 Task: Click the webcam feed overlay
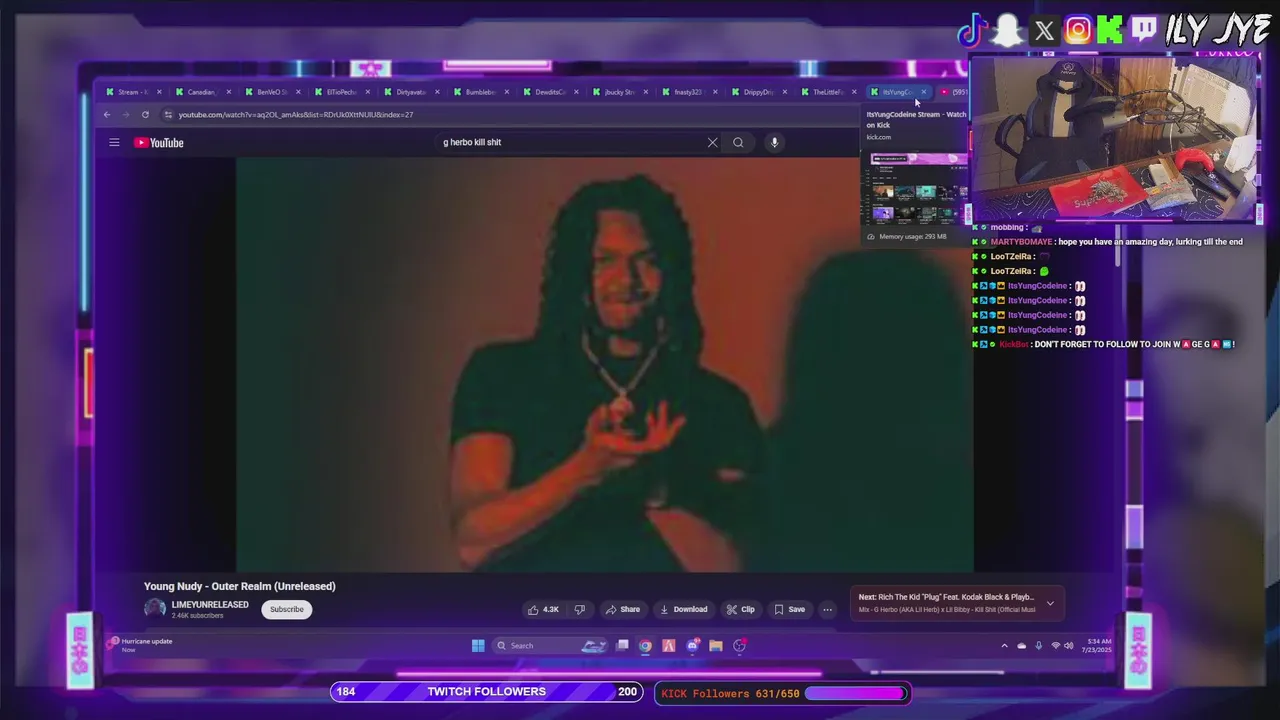(x=1114, y=138)
